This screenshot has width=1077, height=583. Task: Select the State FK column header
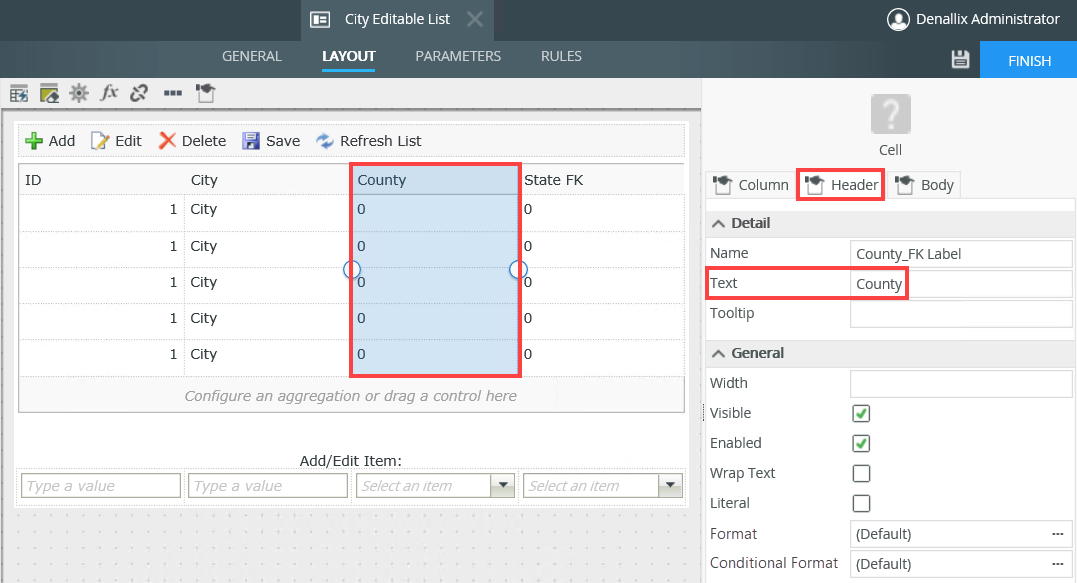(x=602, y=180)
